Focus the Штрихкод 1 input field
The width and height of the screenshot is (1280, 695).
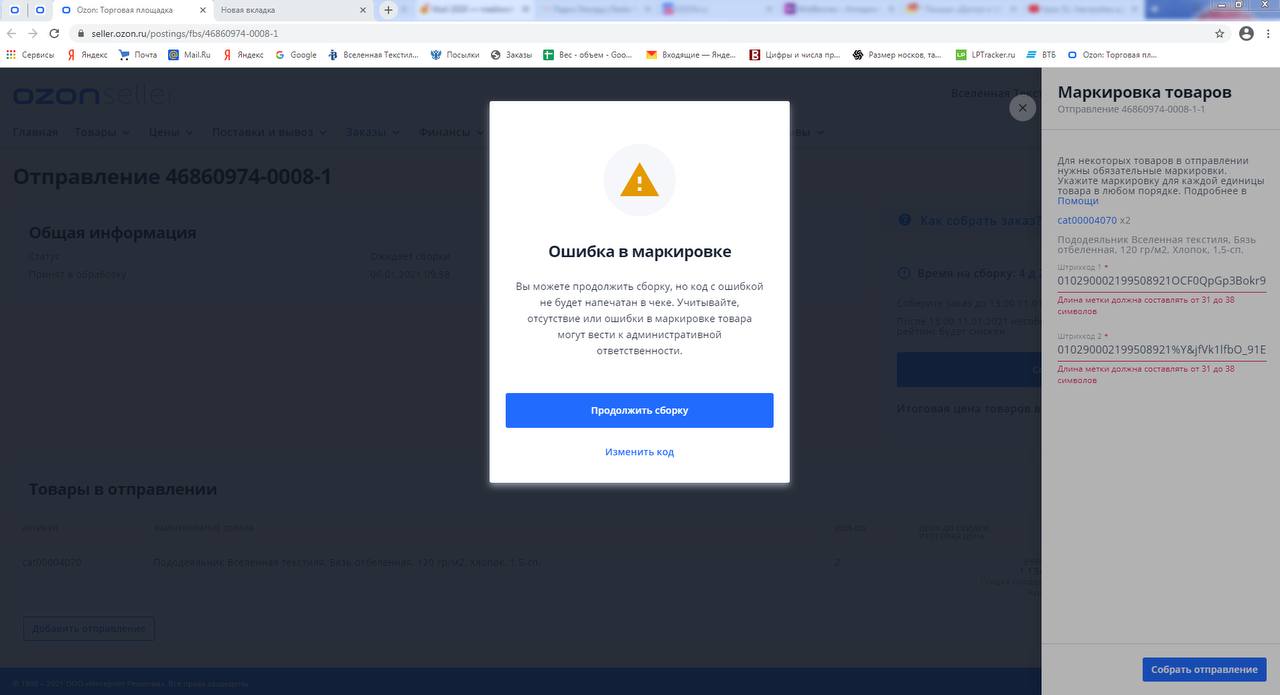pos(1162,281)
